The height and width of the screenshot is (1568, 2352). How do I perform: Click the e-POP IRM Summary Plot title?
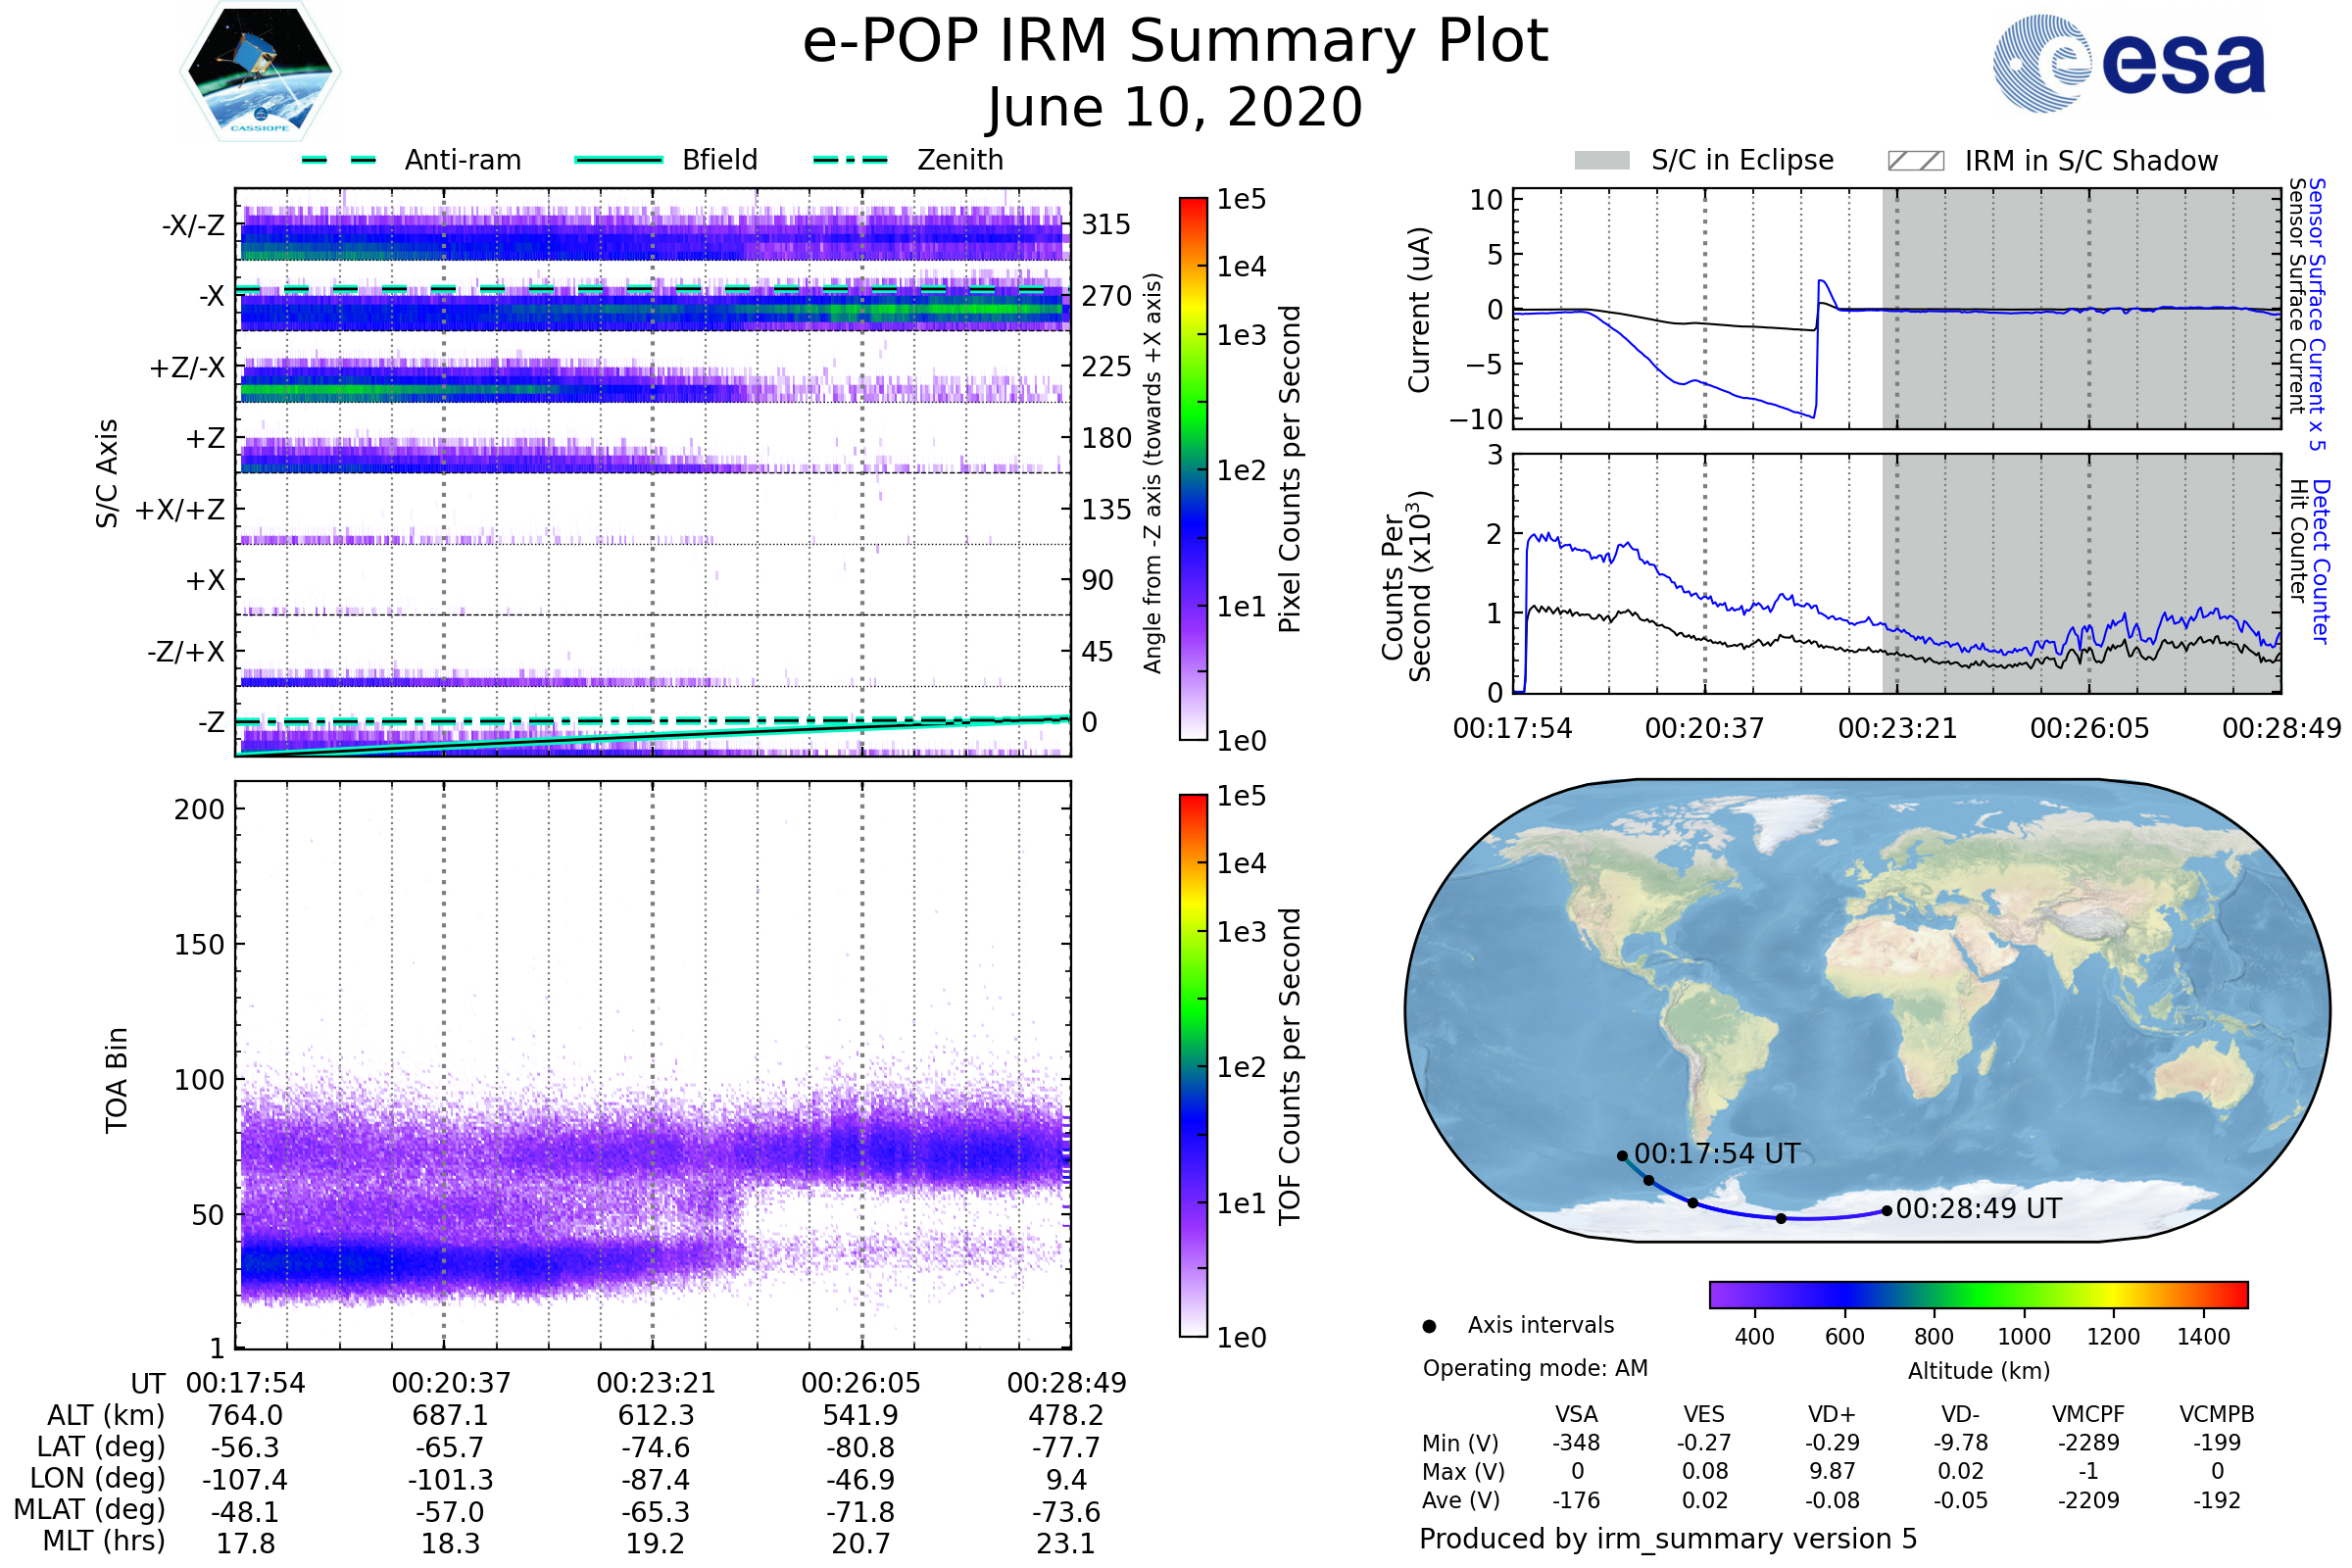tap(1175, 42)
